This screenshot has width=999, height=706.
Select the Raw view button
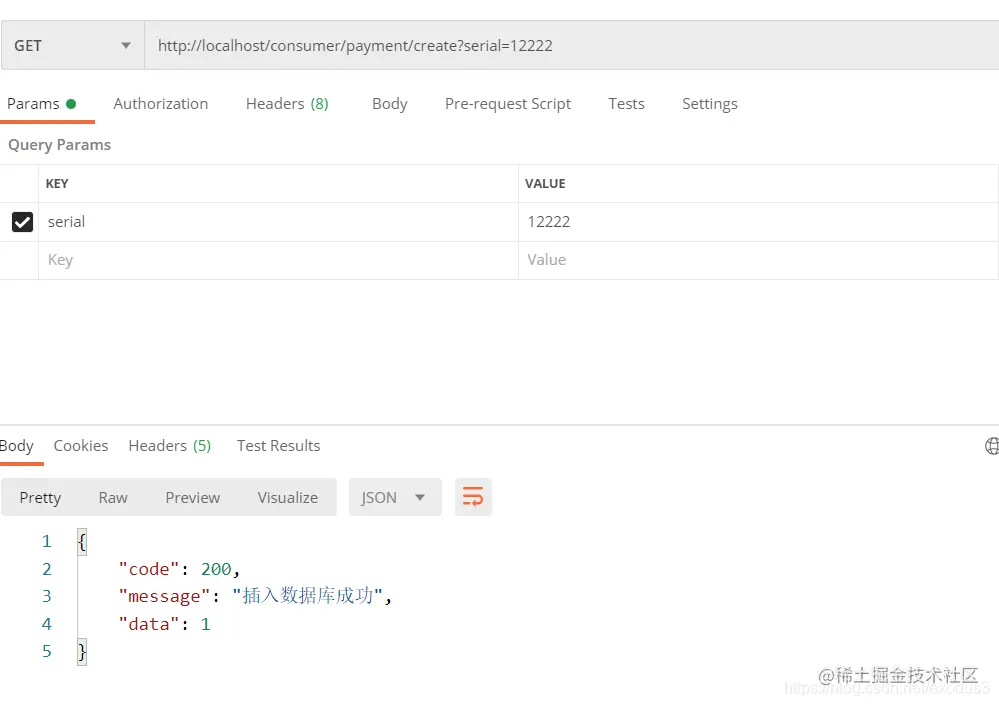113,497
